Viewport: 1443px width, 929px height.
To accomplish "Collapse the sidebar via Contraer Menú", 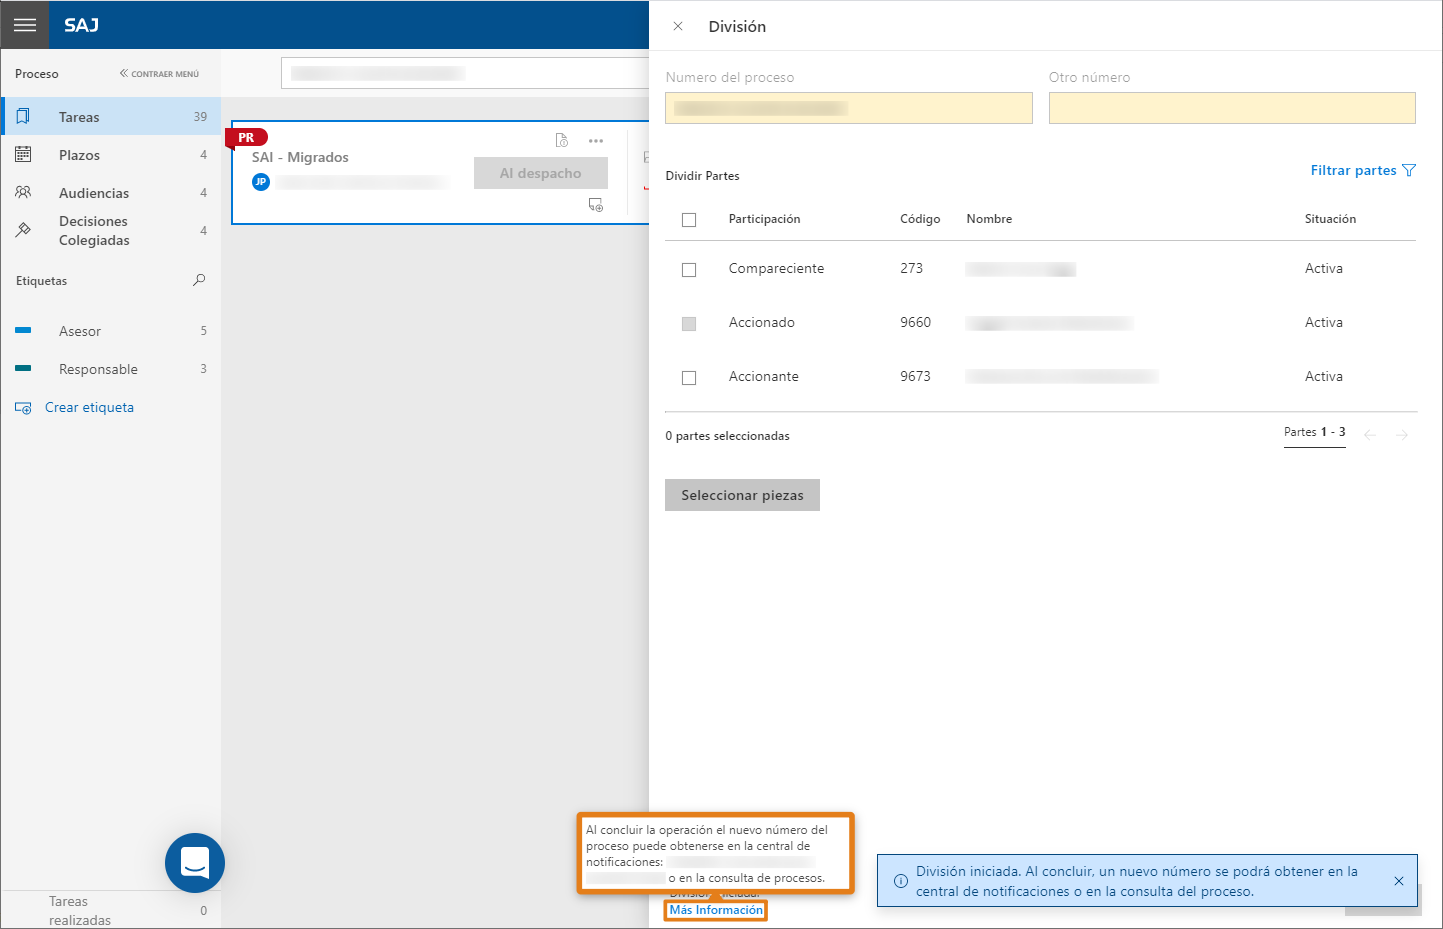I will click(159, 74).
